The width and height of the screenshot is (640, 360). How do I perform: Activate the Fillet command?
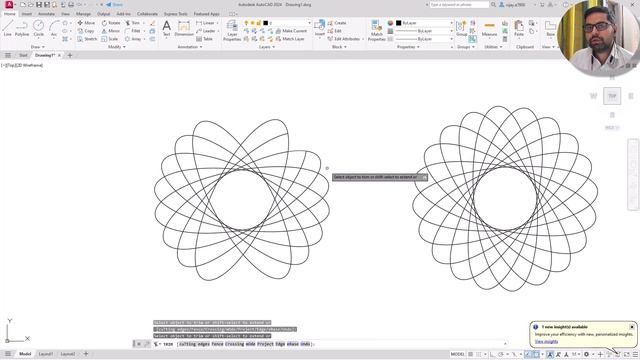click(x=133, y=31)
